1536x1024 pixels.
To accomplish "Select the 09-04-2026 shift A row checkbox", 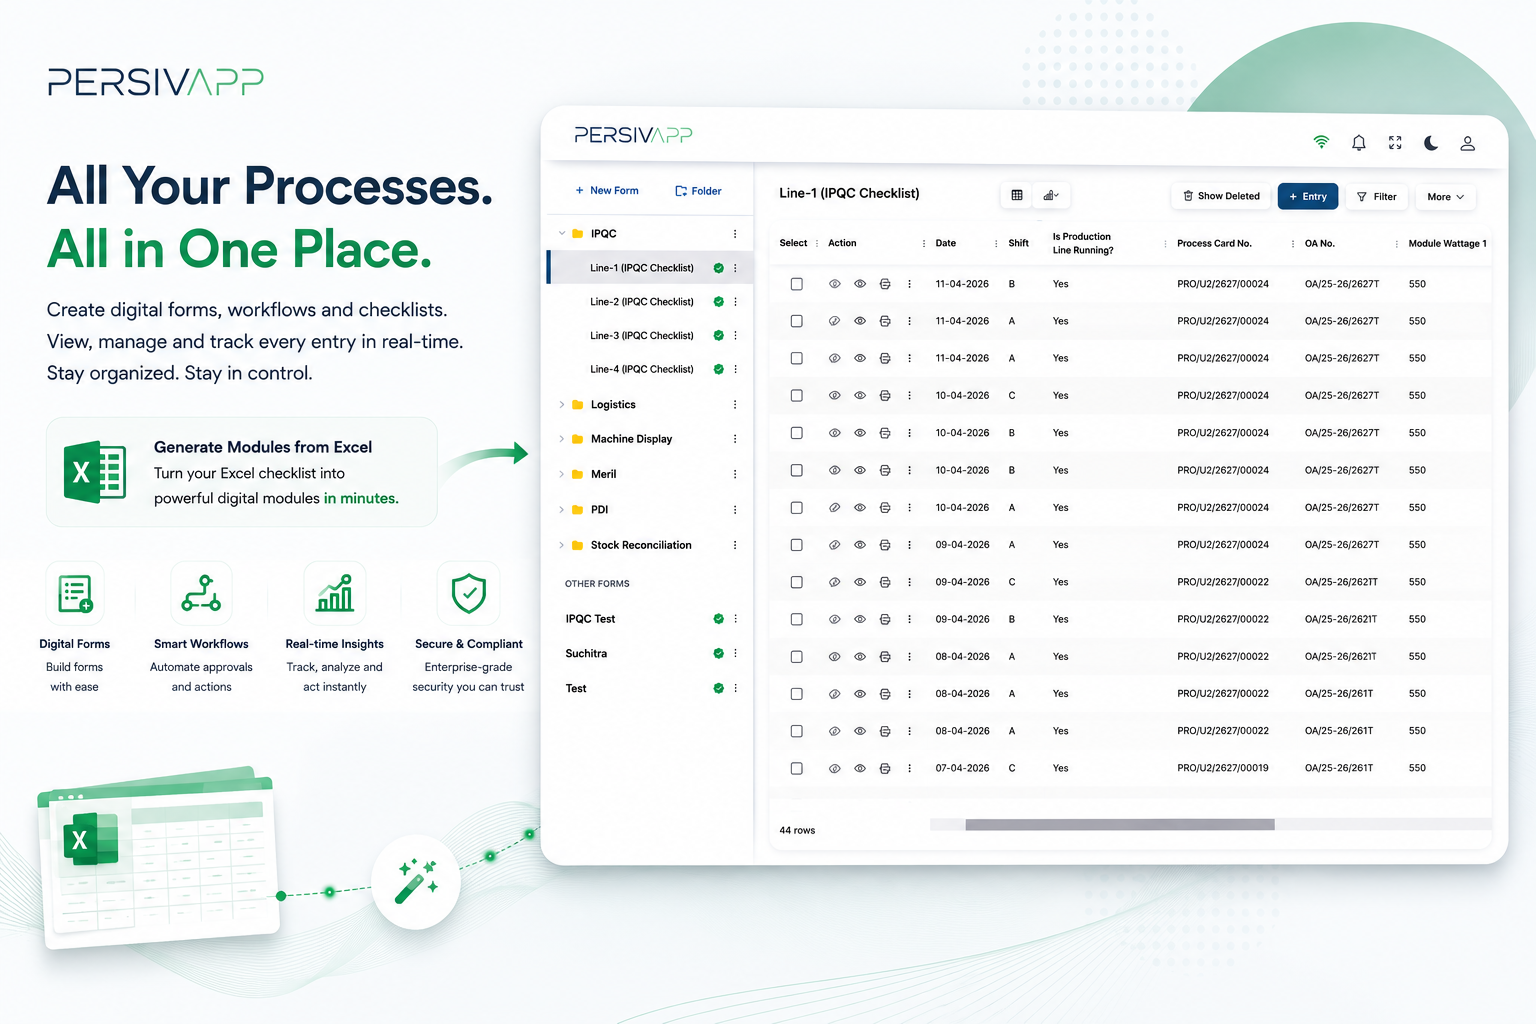I will tap(797, 545).
